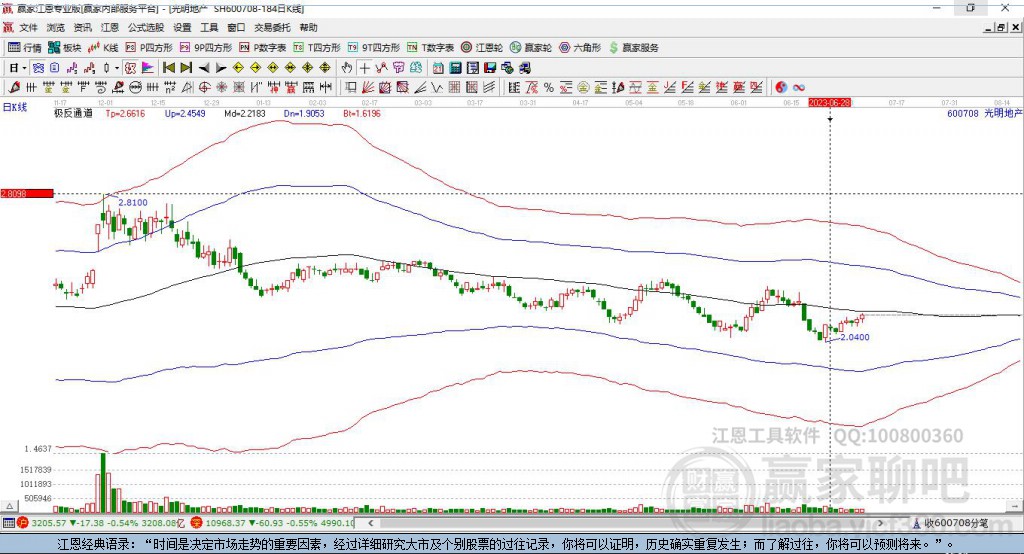Click the n² cycle lines tool

[170, 88]
